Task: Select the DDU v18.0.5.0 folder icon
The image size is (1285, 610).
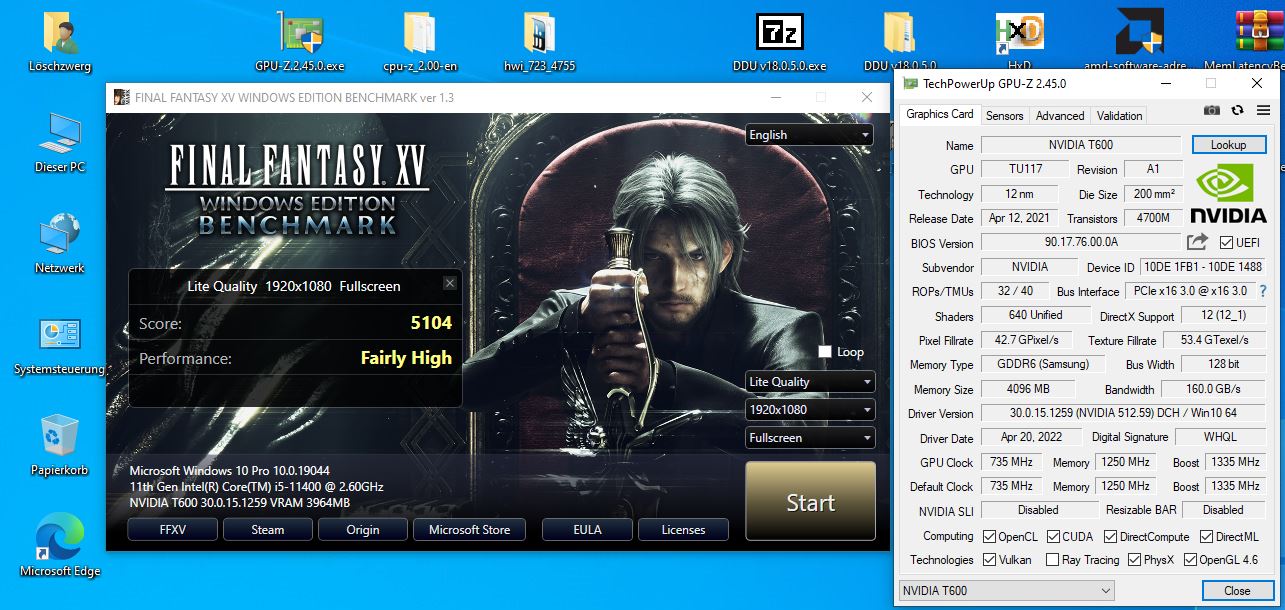Action: [x=899, y=43]
